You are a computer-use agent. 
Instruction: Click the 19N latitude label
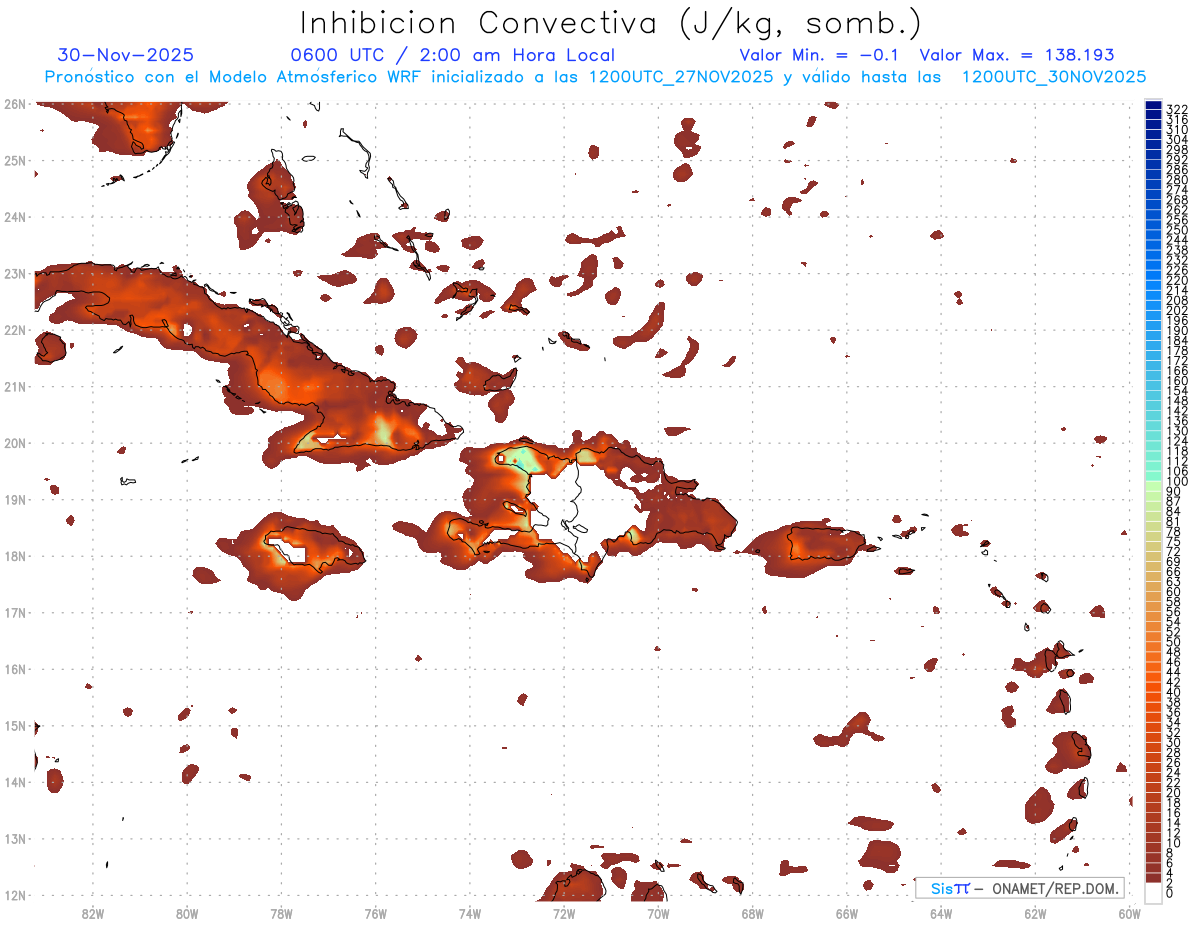[x=15, y=499]
